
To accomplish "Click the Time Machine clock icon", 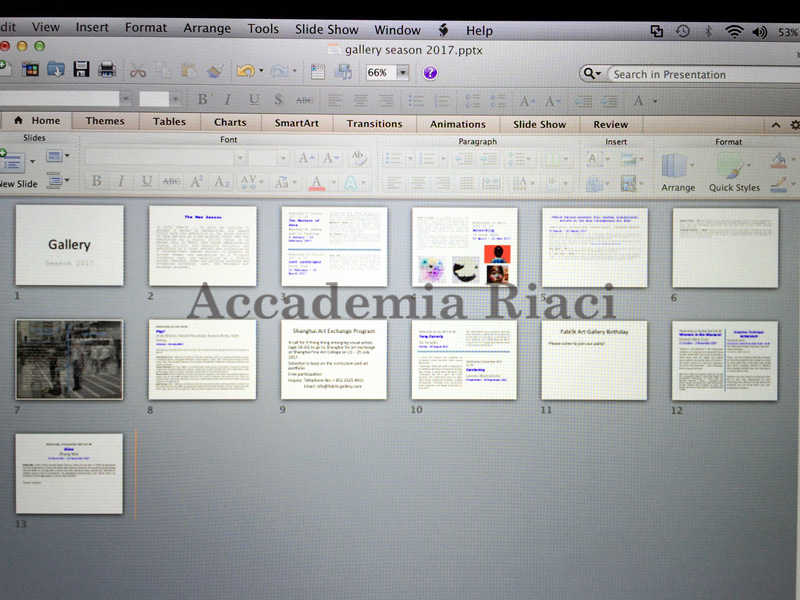I will coord(683,32).
